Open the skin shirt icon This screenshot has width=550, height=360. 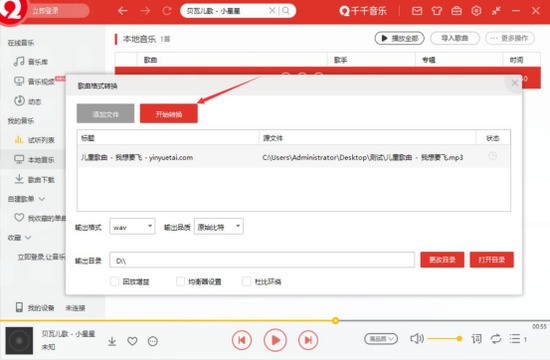437,11
